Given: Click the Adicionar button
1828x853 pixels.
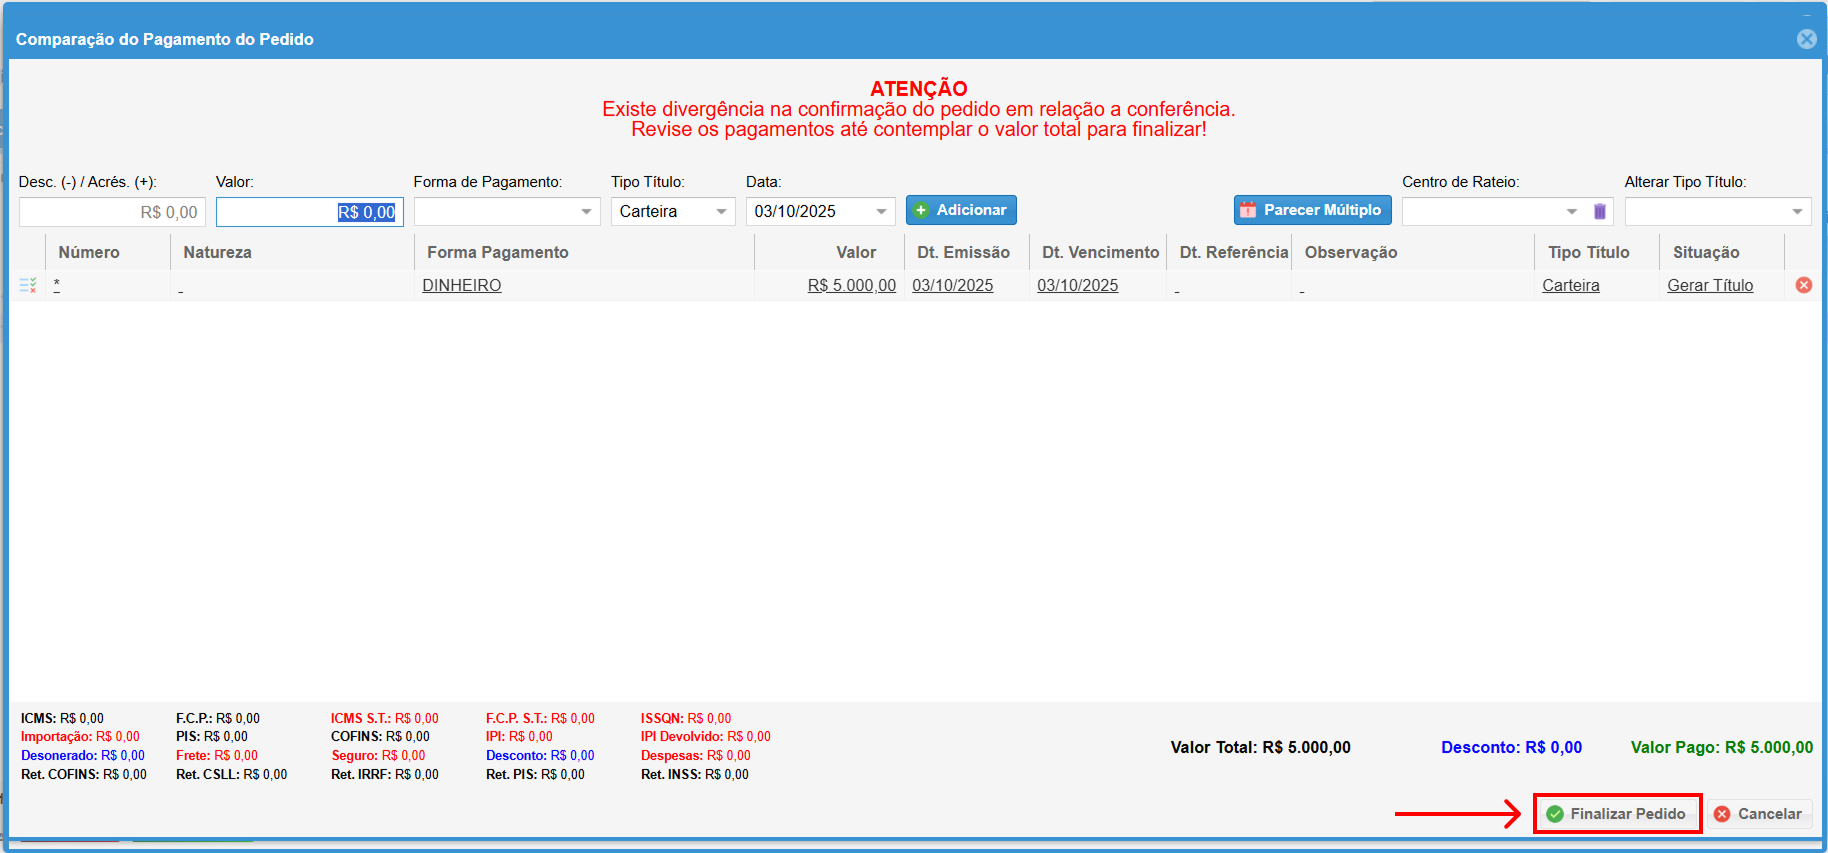Looking at the screenshot, I should coord(960,210).
